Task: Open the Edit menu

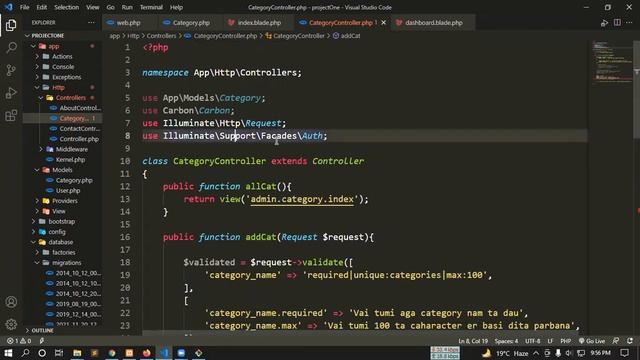Action: click(42, 7)
